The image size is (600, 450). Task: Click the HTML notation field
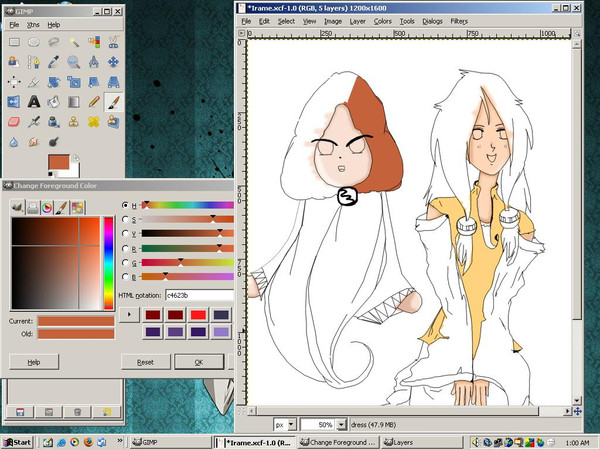(199, 295)
